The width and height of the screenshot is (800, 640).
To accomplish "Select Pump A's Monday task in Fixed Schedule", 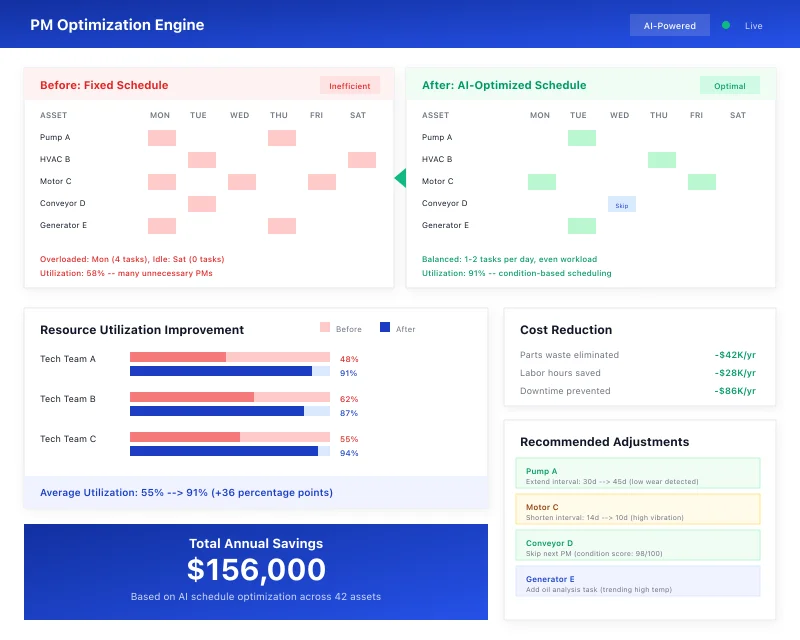I will (162, 138).
